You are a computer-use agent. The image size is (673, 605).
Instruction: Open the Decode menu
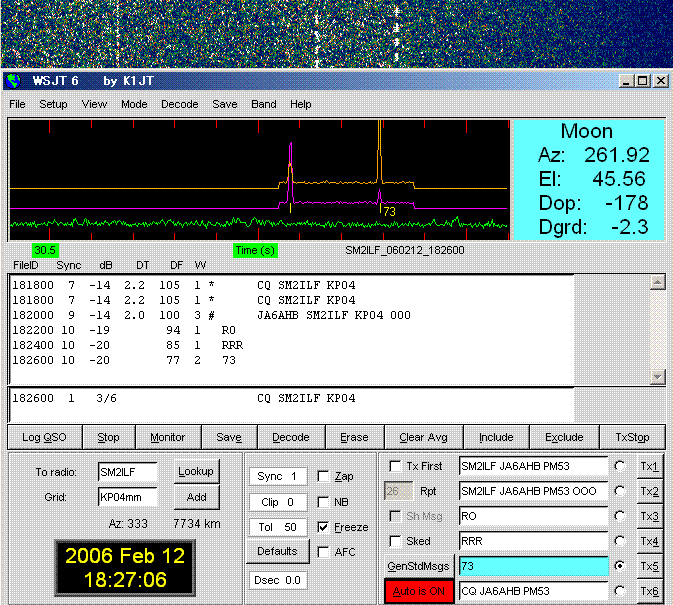(179, 104)
